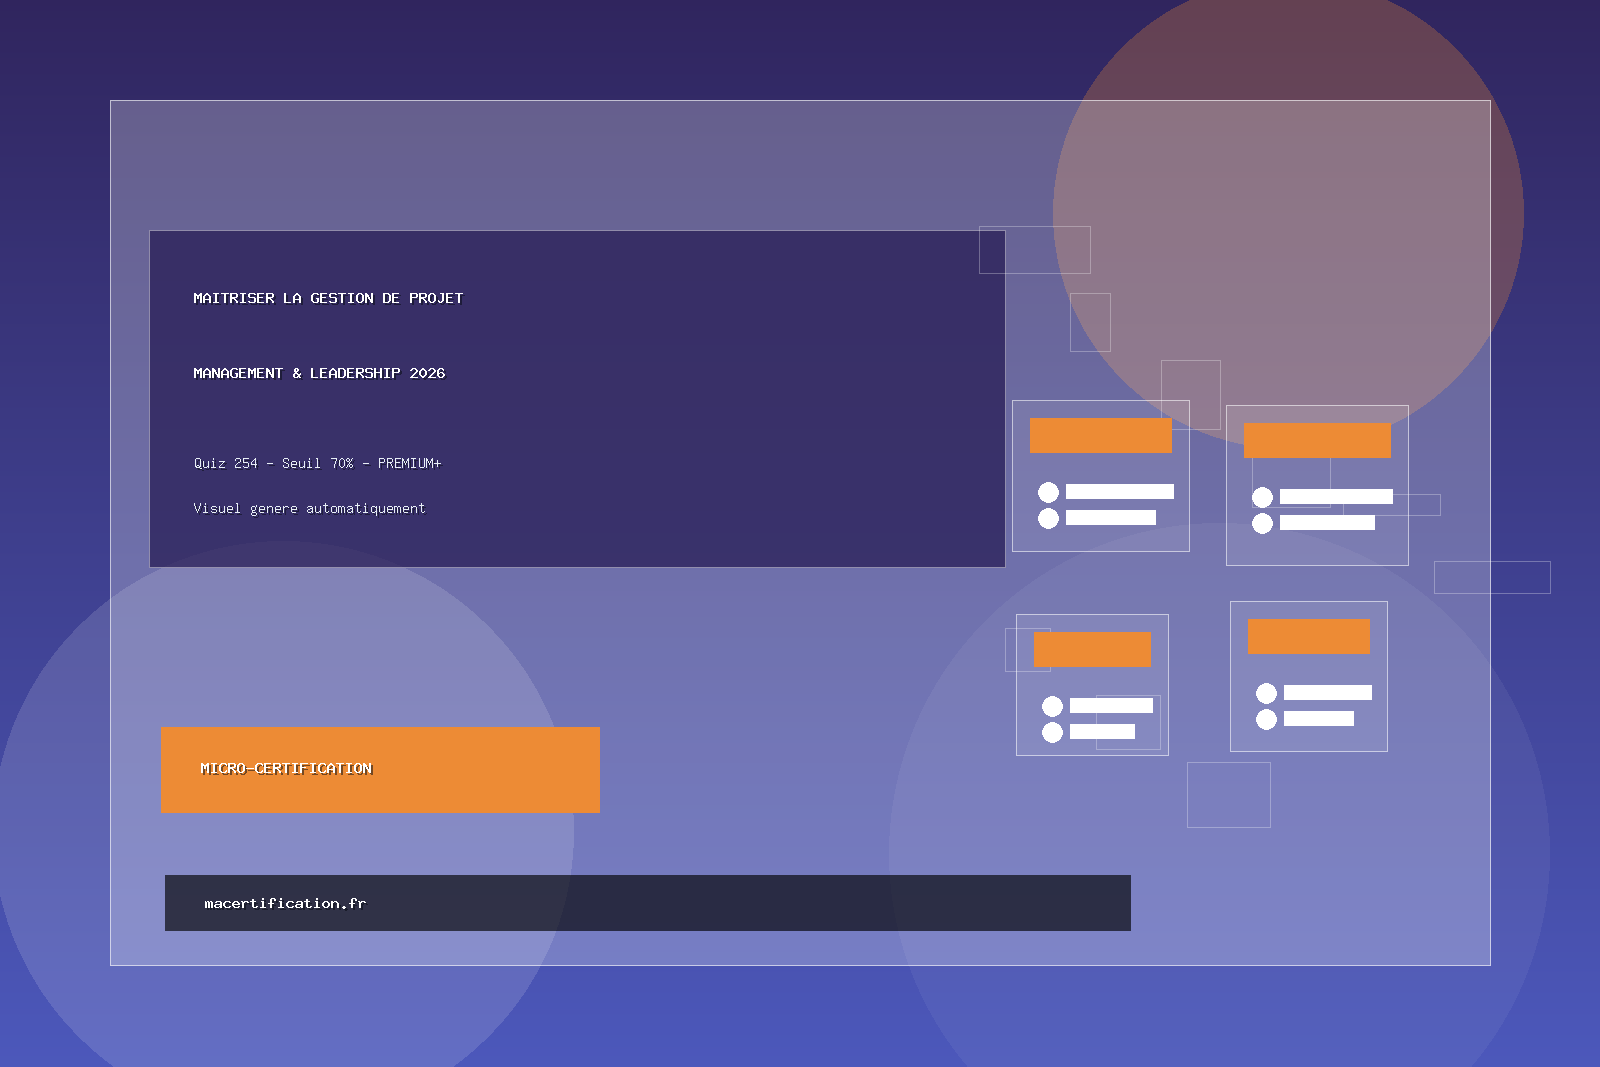Select the bottom list entry in the bottom-right card

pos(1318,718)
